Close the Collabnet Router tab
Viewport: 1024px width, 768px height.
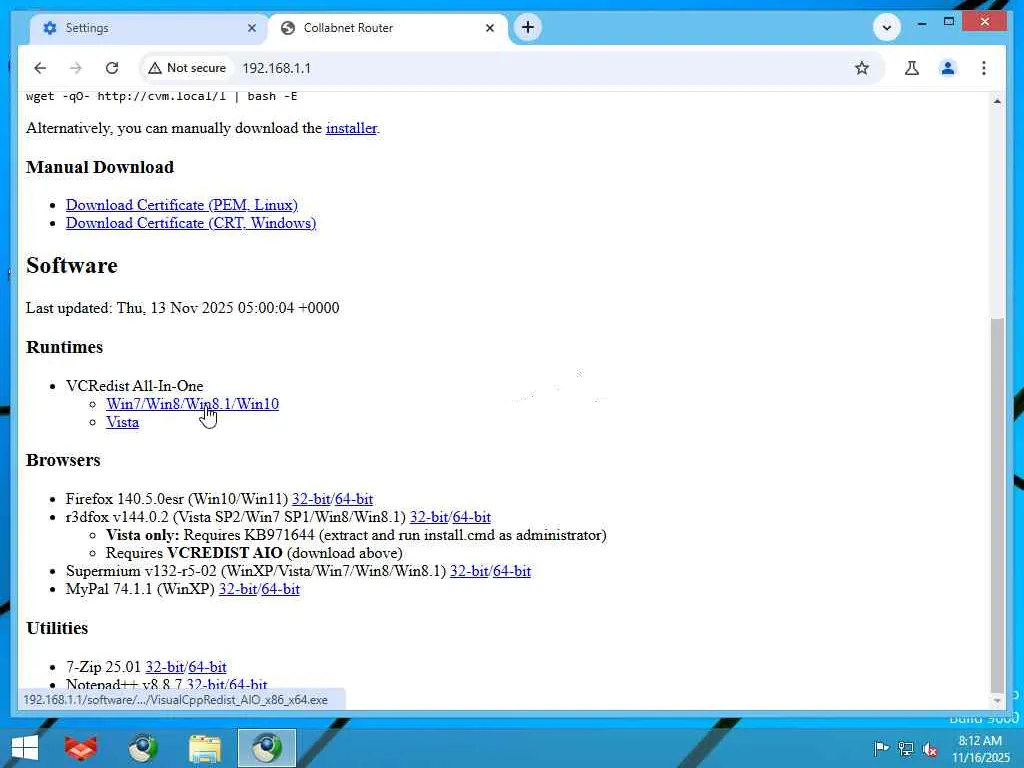(490, 28)
